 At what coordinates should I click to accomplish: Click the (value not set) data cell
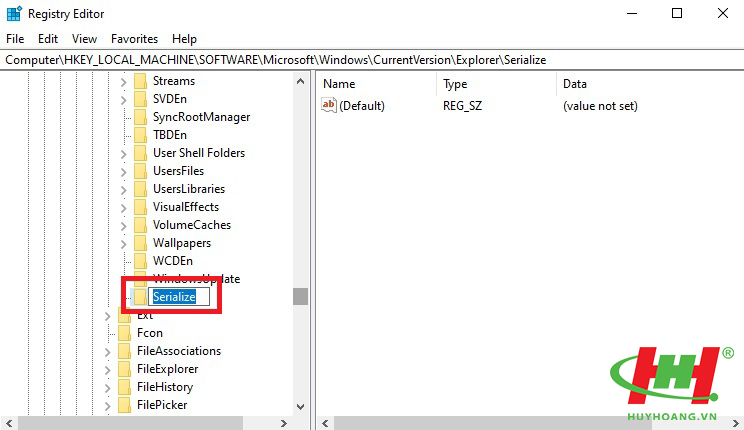click(x=600, y=106)
